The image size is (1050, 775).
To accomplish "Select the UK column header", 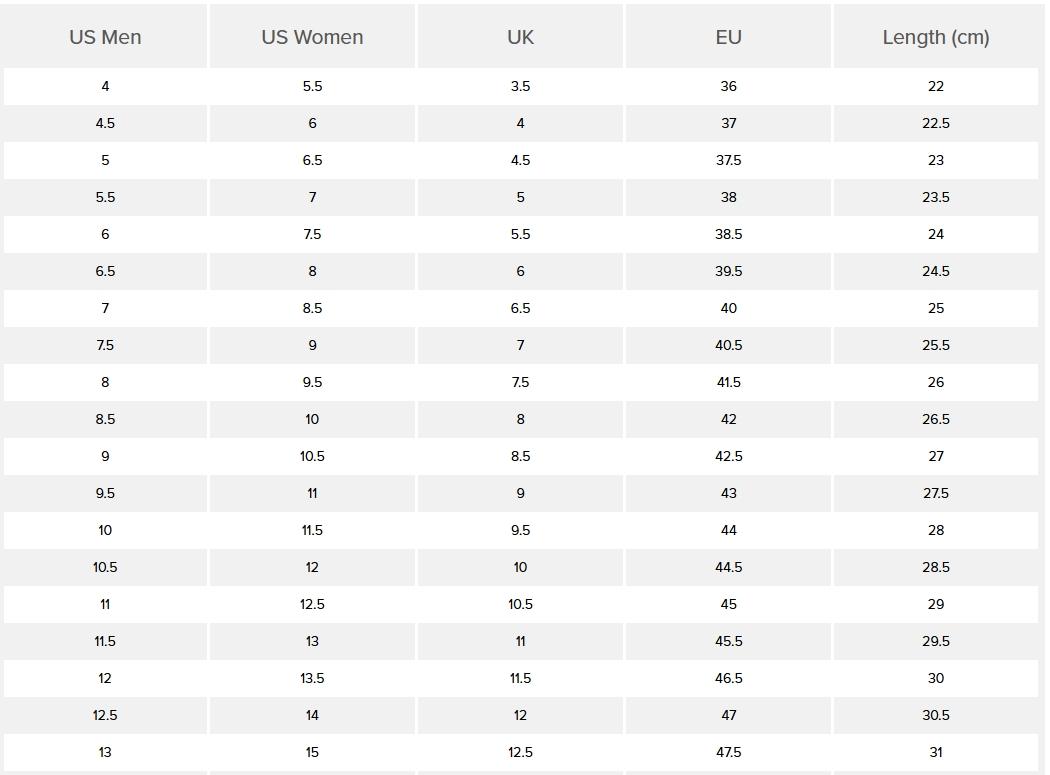I will click(520, 37).
